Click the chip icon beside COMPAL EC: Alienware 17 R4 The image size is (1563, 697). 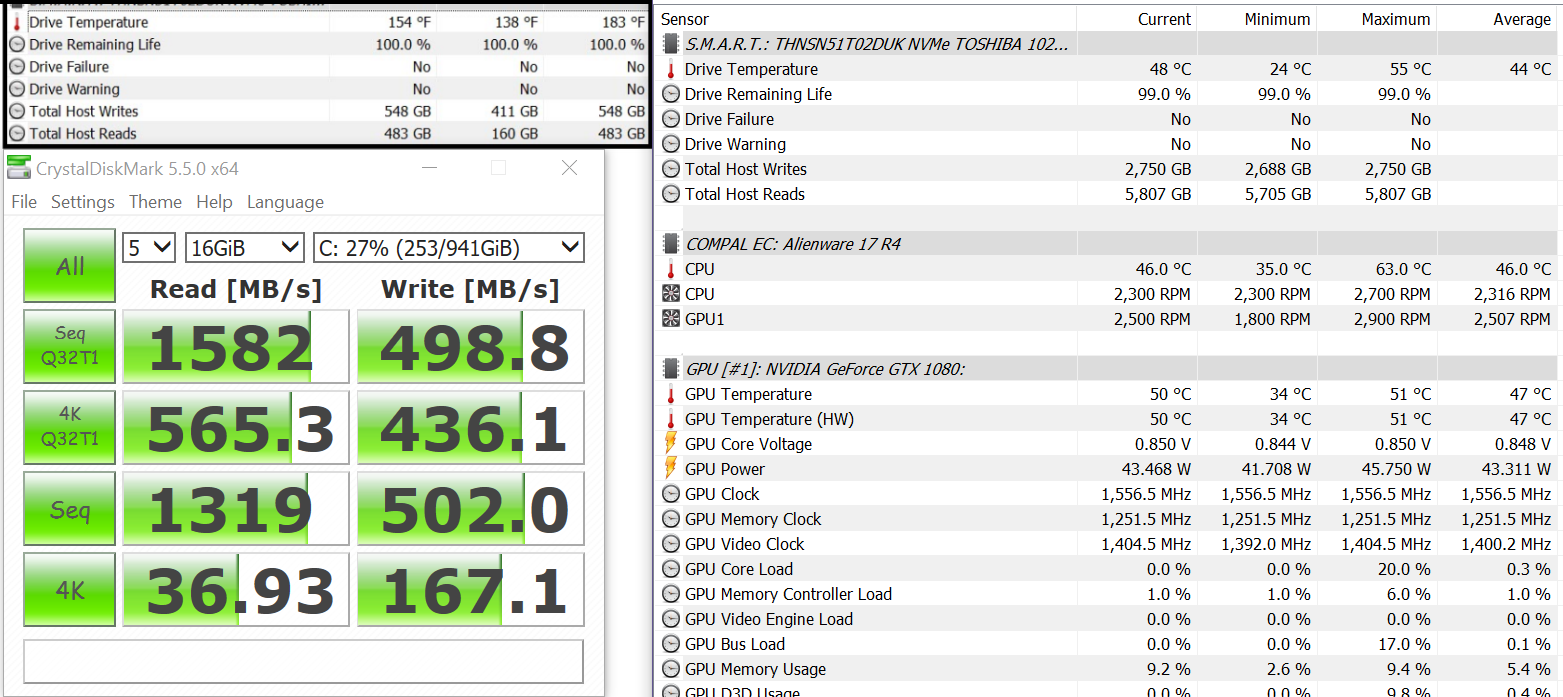click(671, 244)
